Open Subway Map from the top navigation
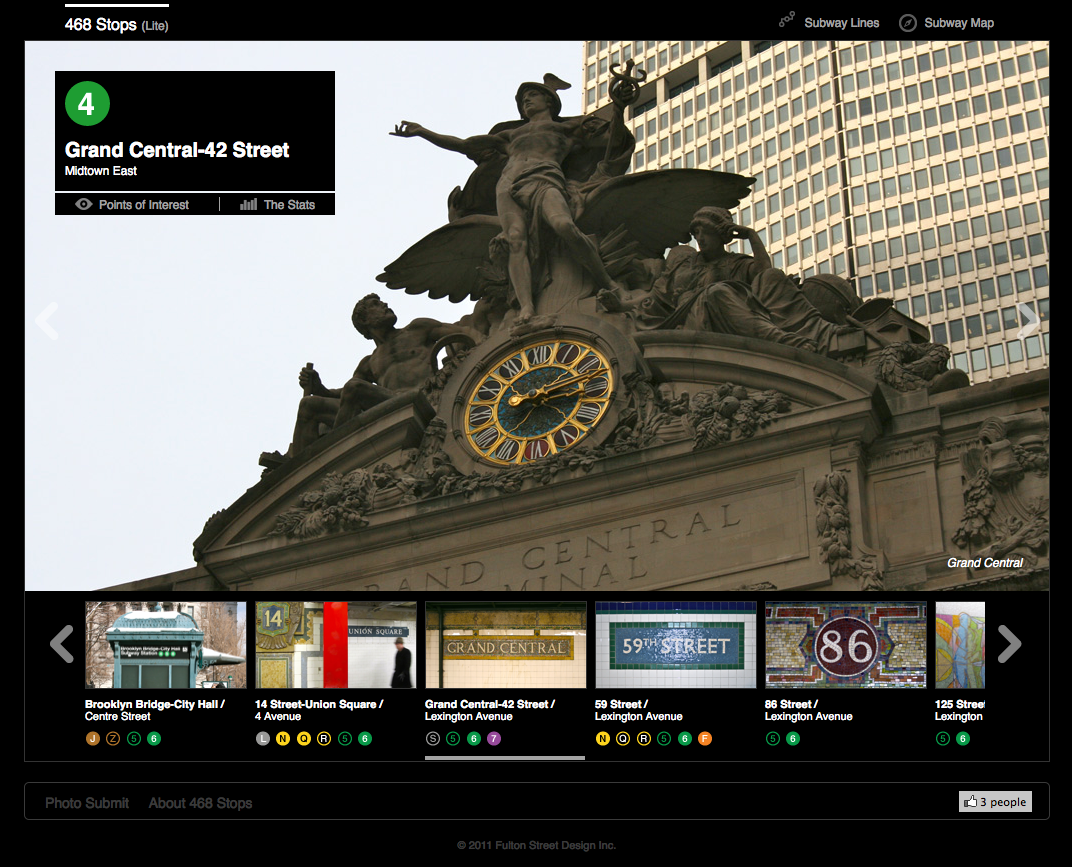Image resolution: width=1072 pixels, height=867 pixels. [x=959, y=23]
